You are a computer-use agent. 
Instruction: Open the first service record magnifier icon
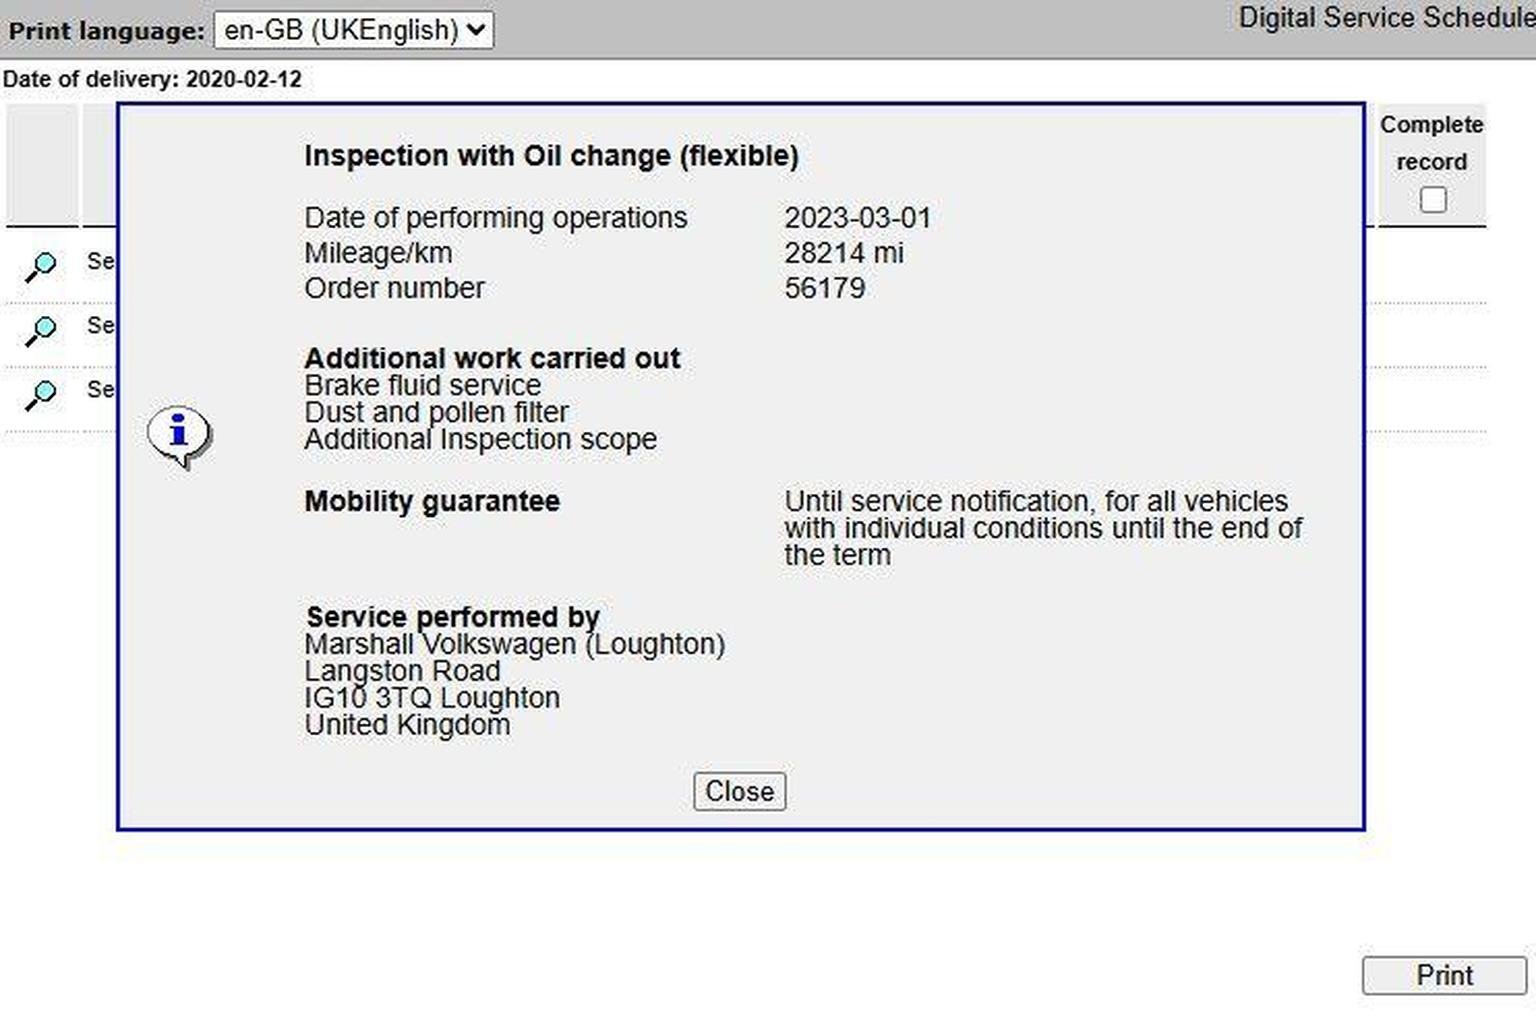point(41,266)
